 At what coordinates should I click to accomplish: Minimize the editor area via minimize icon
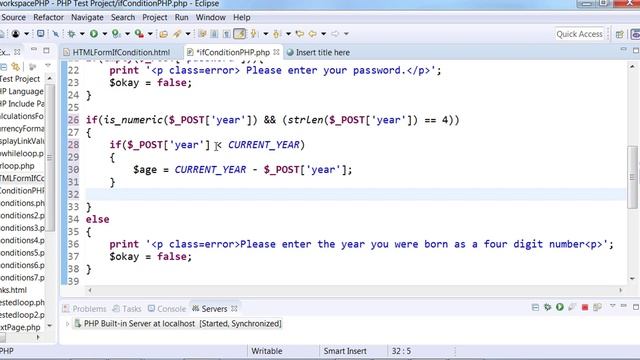[623, 50]
